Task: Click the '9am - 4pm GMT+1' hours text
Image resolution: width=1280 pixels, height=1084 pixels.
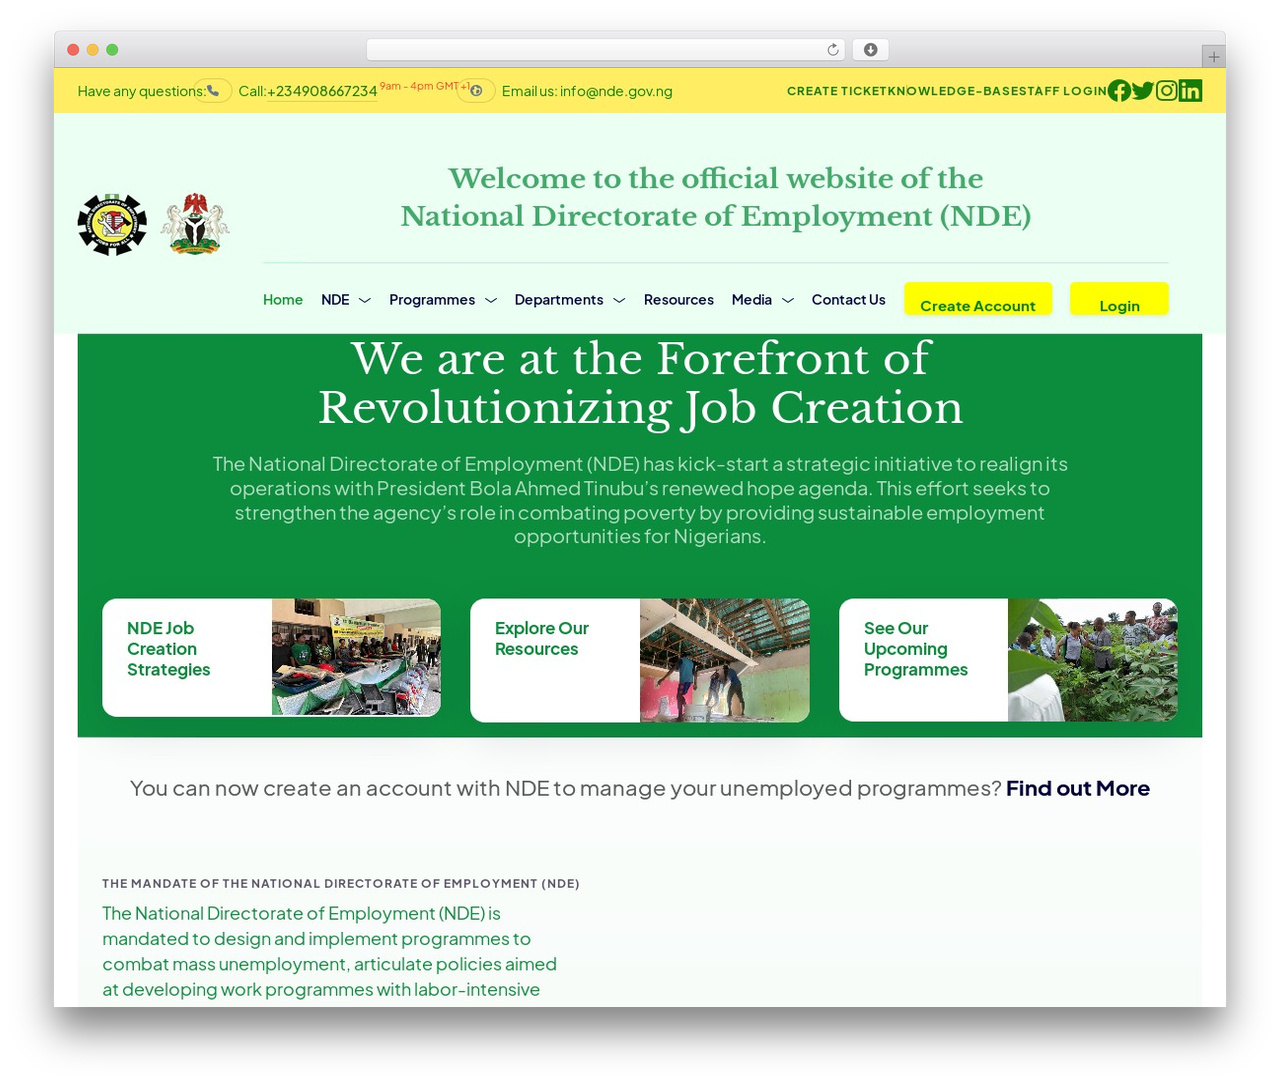Action: point(425,86)
